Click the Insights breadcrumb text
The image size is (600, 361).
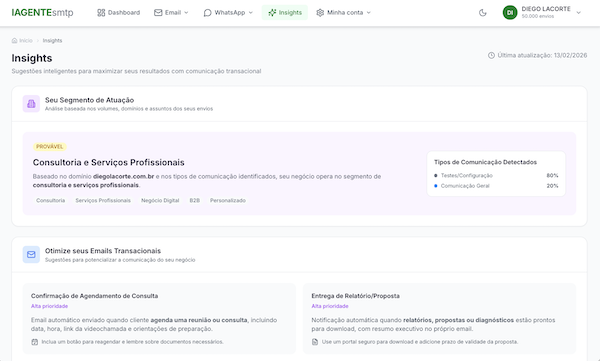pos(52,41)
